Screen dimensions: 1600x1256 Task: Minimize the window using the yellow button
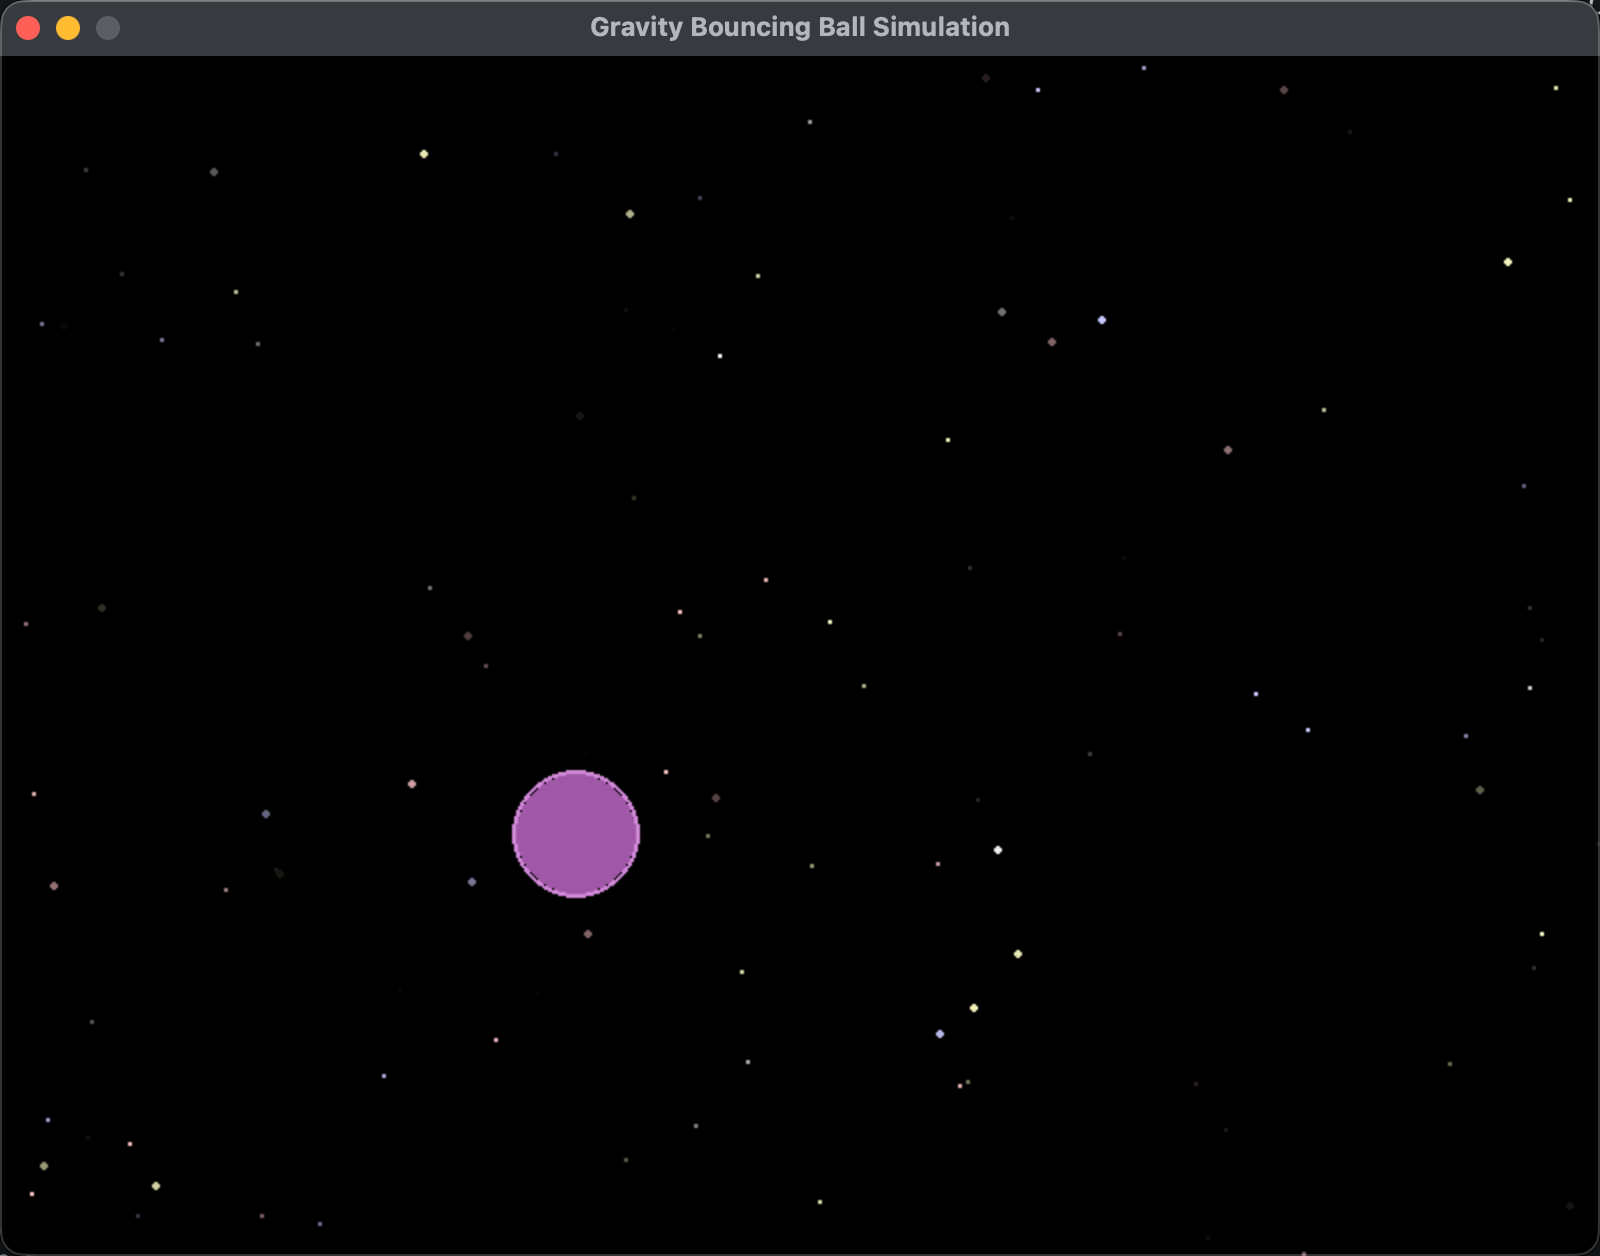(68, 28)
